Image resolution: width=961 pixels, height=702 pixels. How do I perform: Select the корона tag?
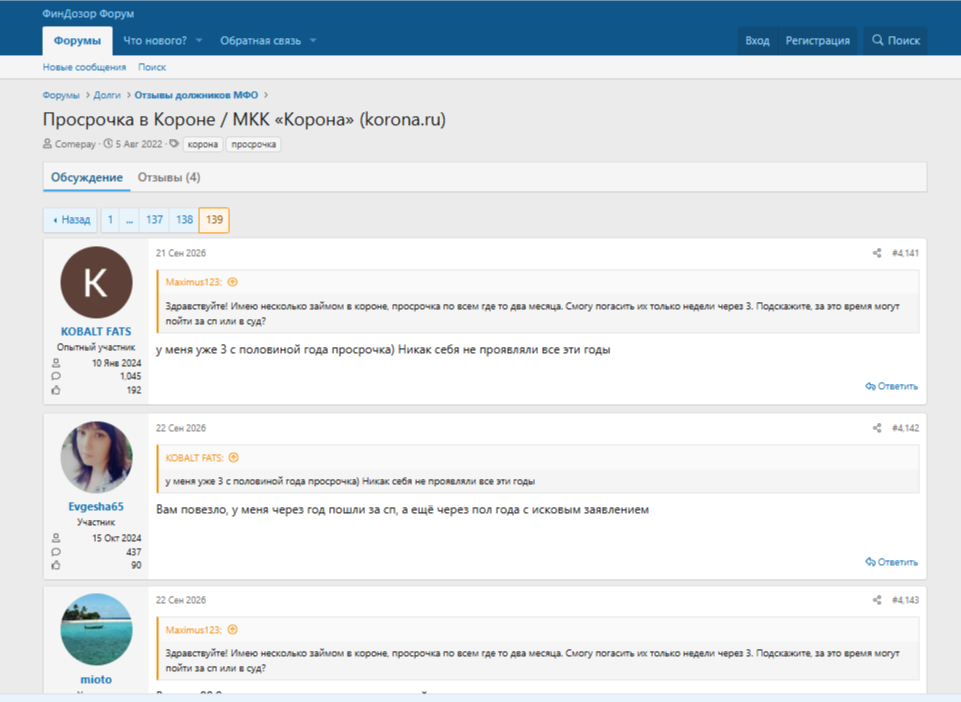[x=203, y=145]
